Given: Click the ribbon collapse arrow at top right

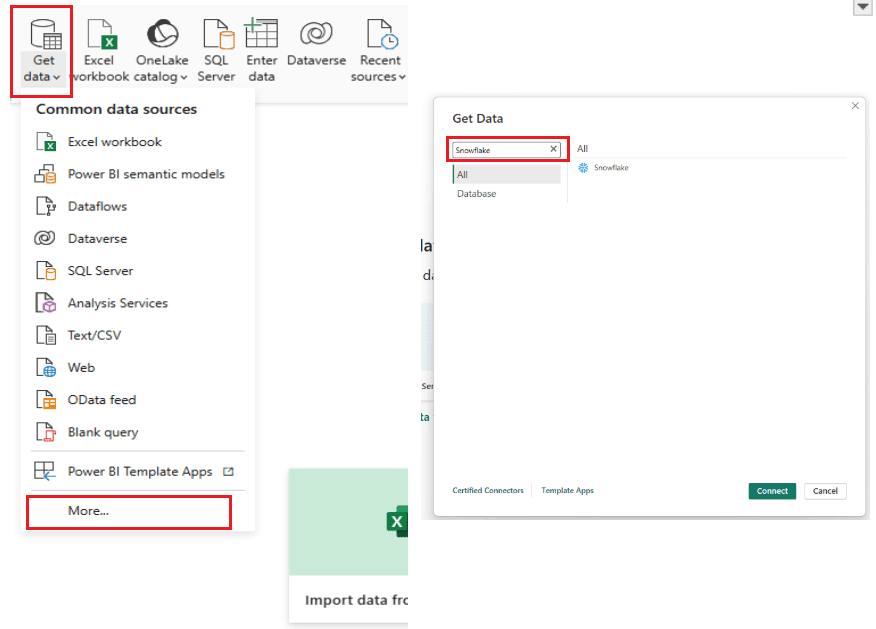Looking at the screenshot, I should [863, 7].
